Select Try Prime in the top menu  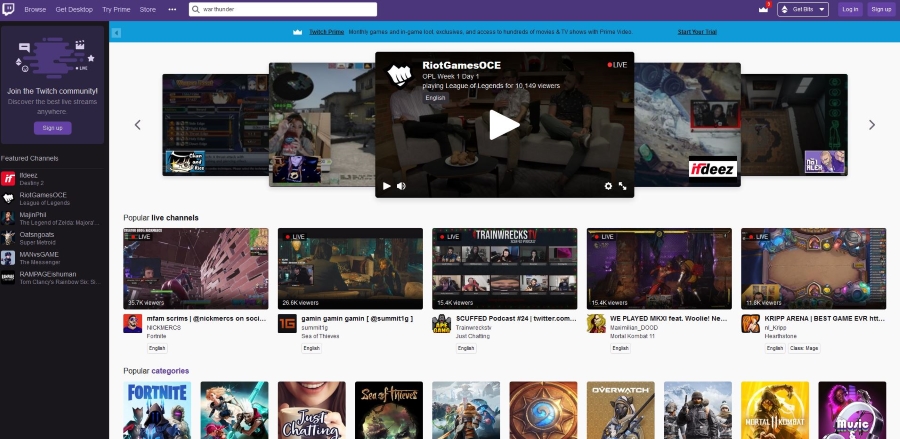click(x=116, y=10)
